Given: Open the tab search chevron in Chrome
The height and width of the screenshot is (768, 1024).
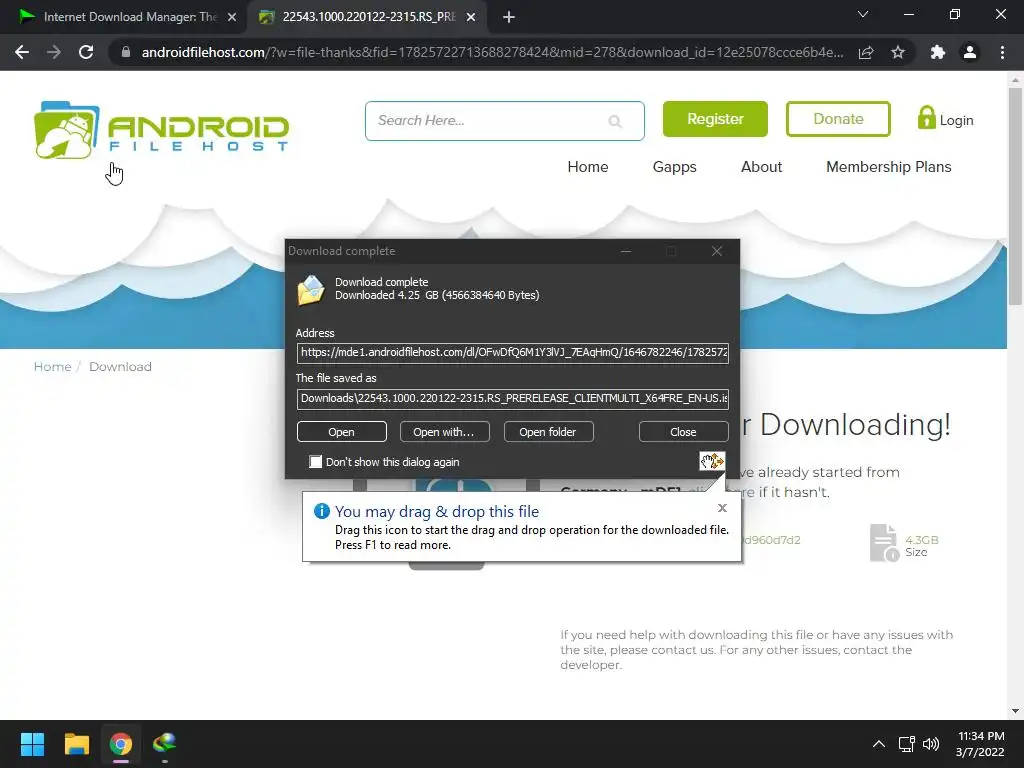Looking at the screenshot, I should coord(863,14).
